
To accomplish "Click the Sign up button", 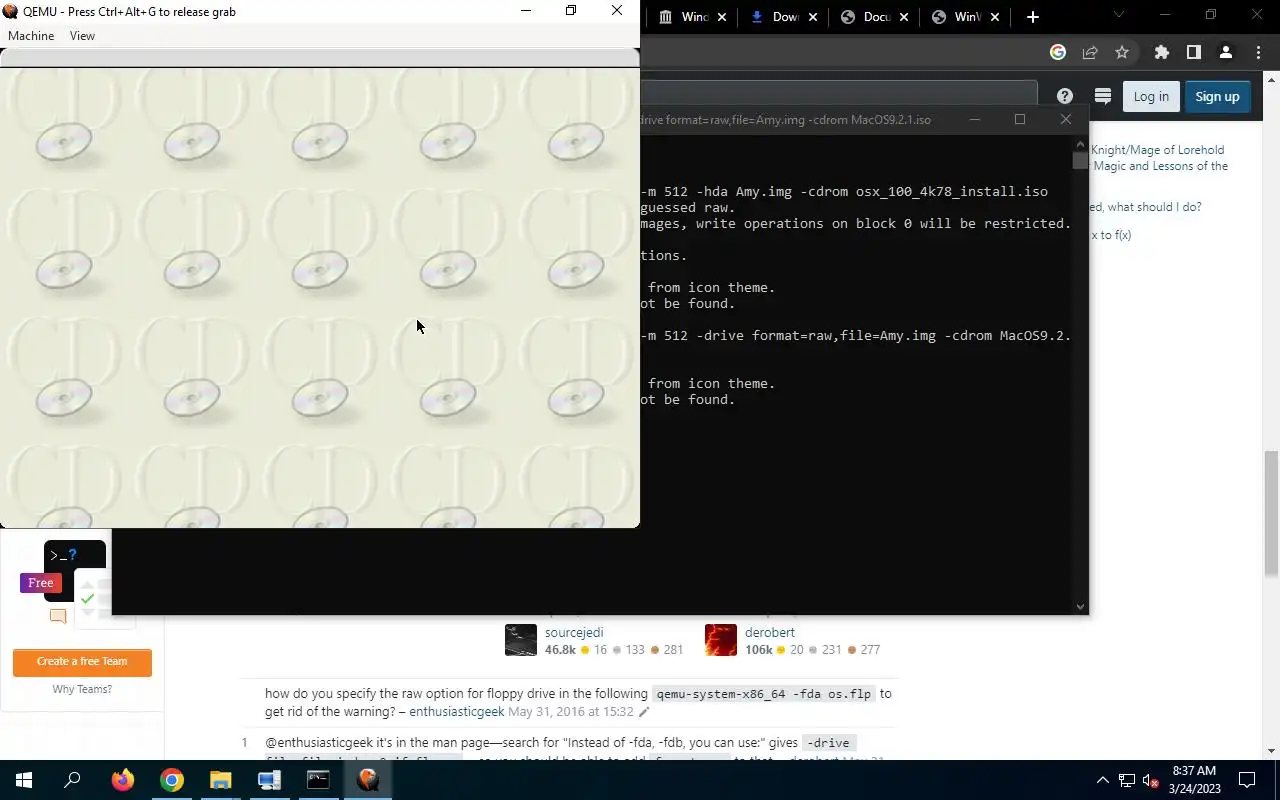I will (1217, 96).
